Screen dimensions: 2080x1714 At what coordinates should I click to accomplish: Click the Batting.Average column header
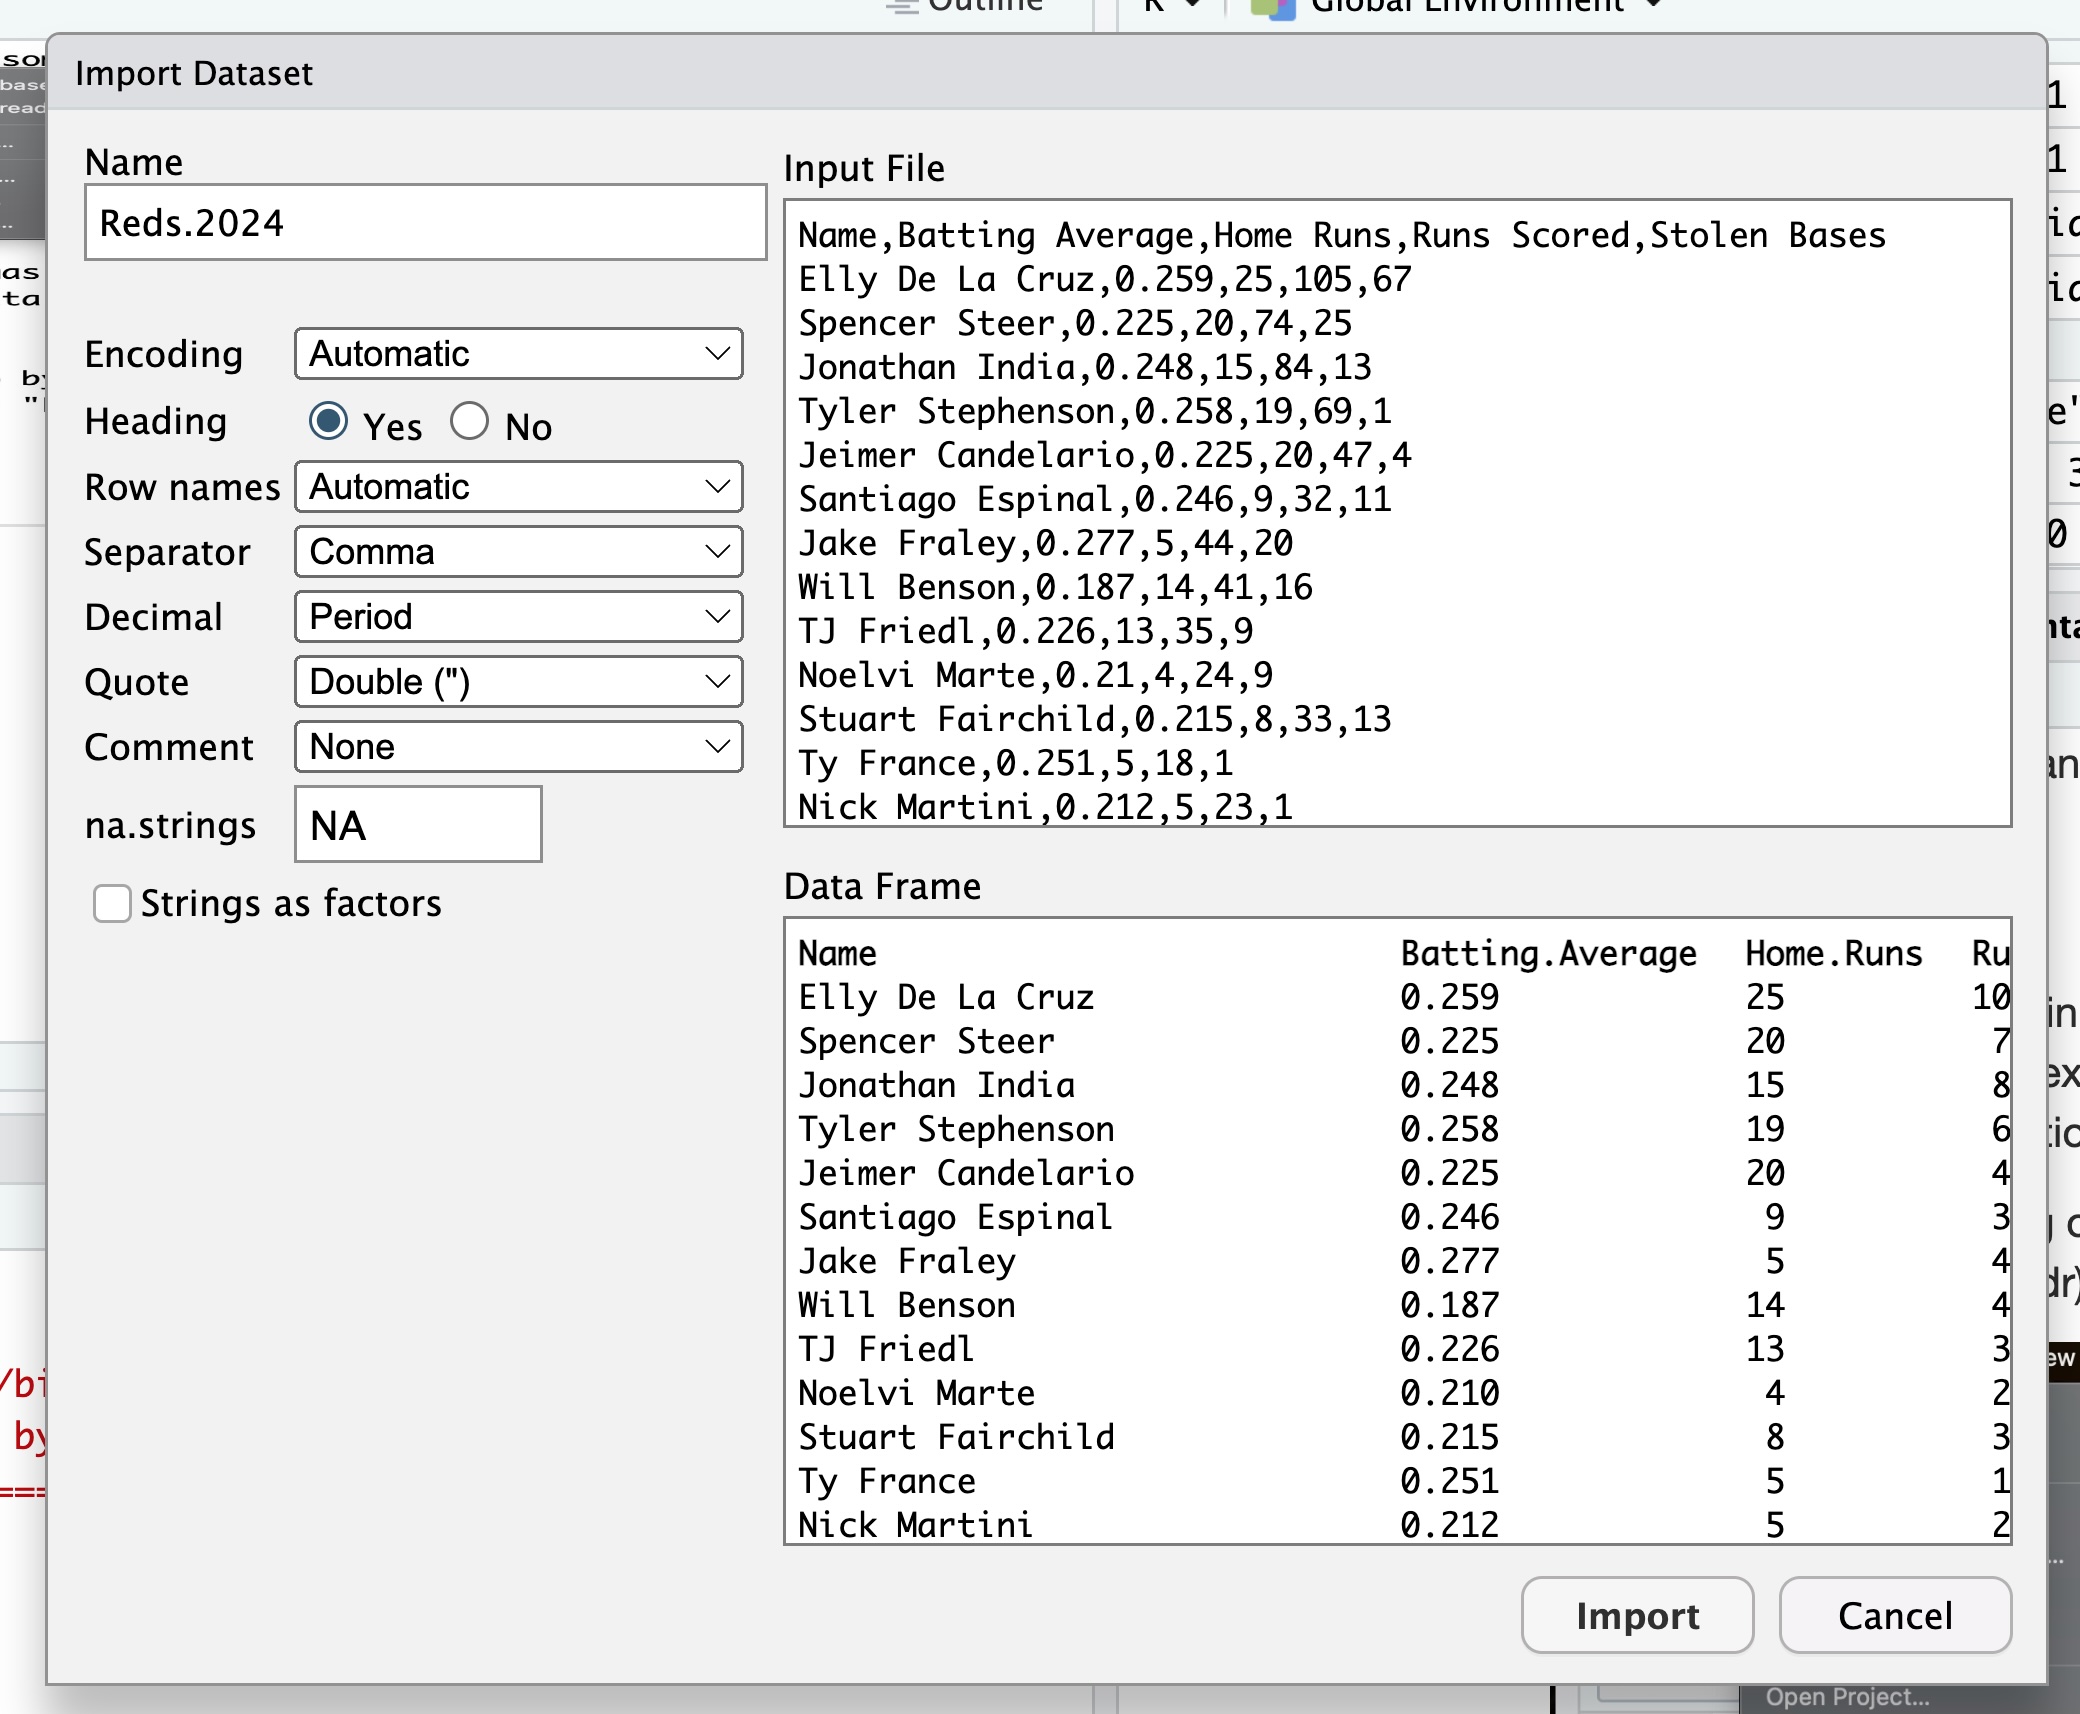pyautogui.click(x=1547, y=953)
